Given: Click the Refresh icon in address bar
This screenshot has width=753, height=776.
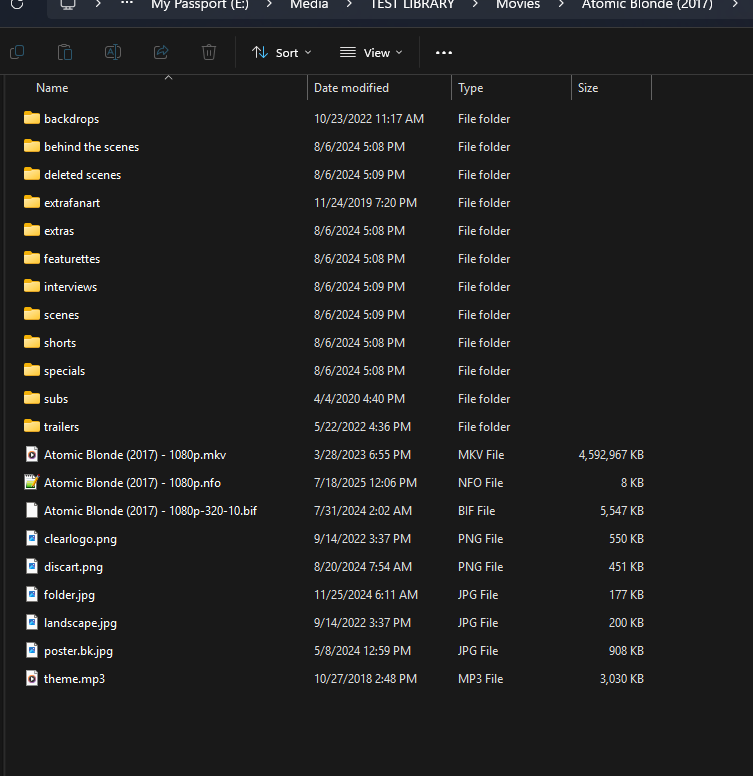Looking at the screenshot, I should 17,5.
